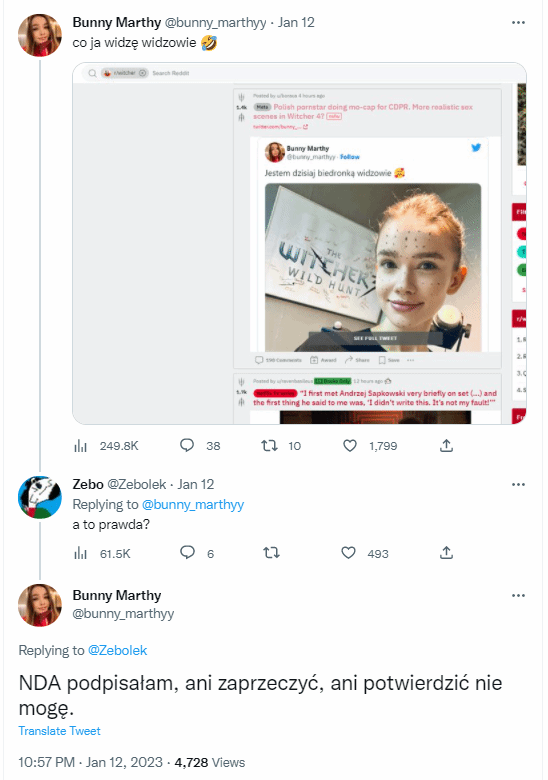Open Zebo's profile avatar
The image size is (548, 780).
pos(40,497)
